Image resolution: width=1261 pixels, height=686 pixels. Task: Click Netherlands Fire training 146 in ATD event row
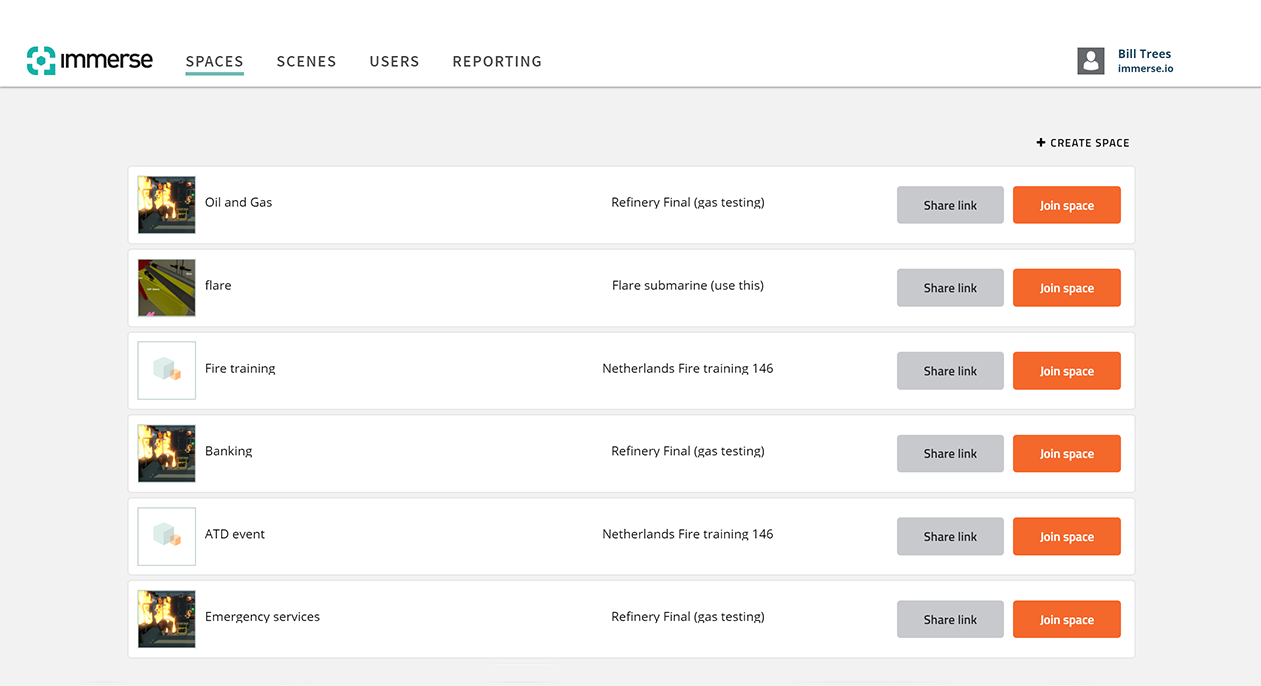coord(688,534)
